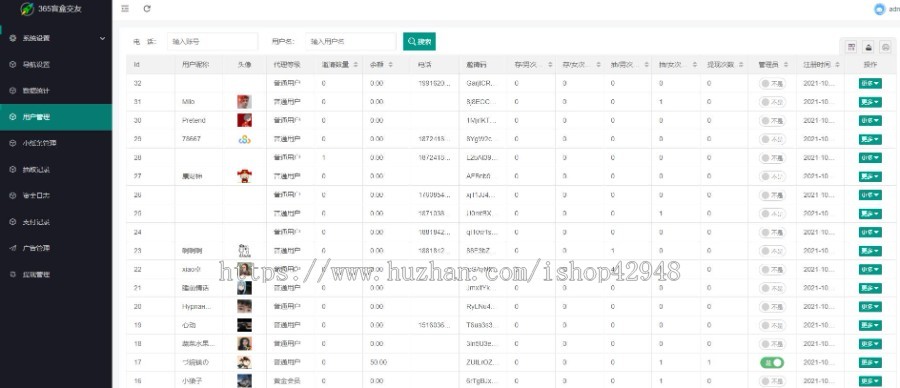Sort the table by 余额 column arrows
900x388 pixels.
[390, 65]
